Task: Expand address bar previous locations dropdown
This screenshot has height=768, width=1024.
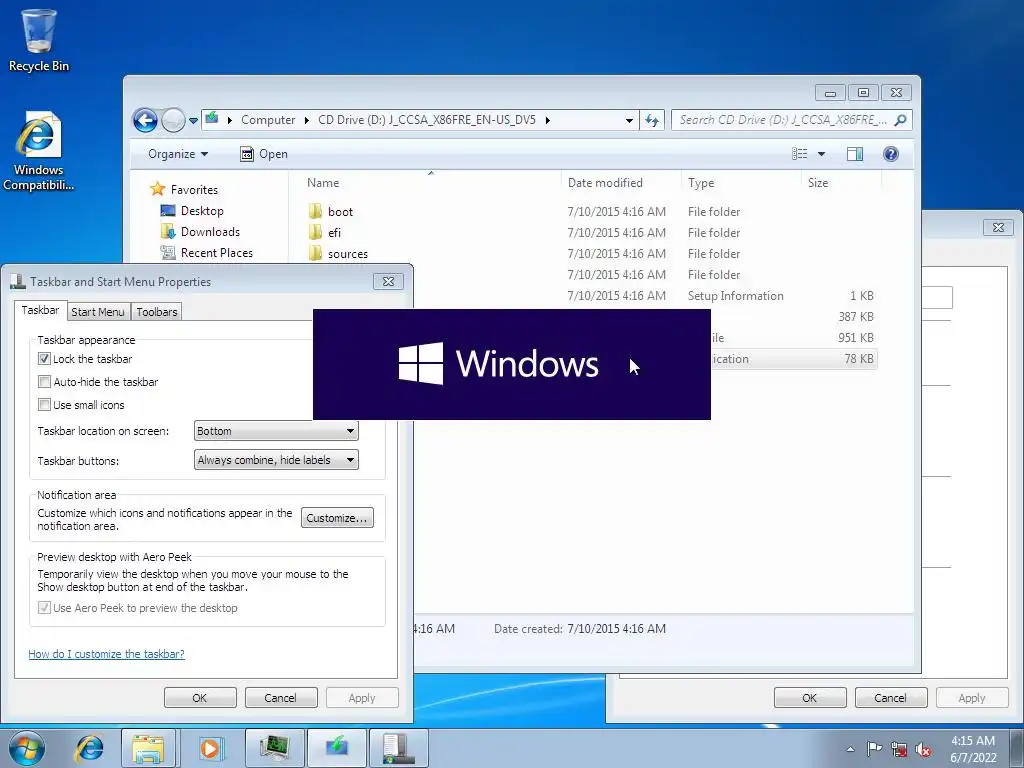Action: (629, 120)
